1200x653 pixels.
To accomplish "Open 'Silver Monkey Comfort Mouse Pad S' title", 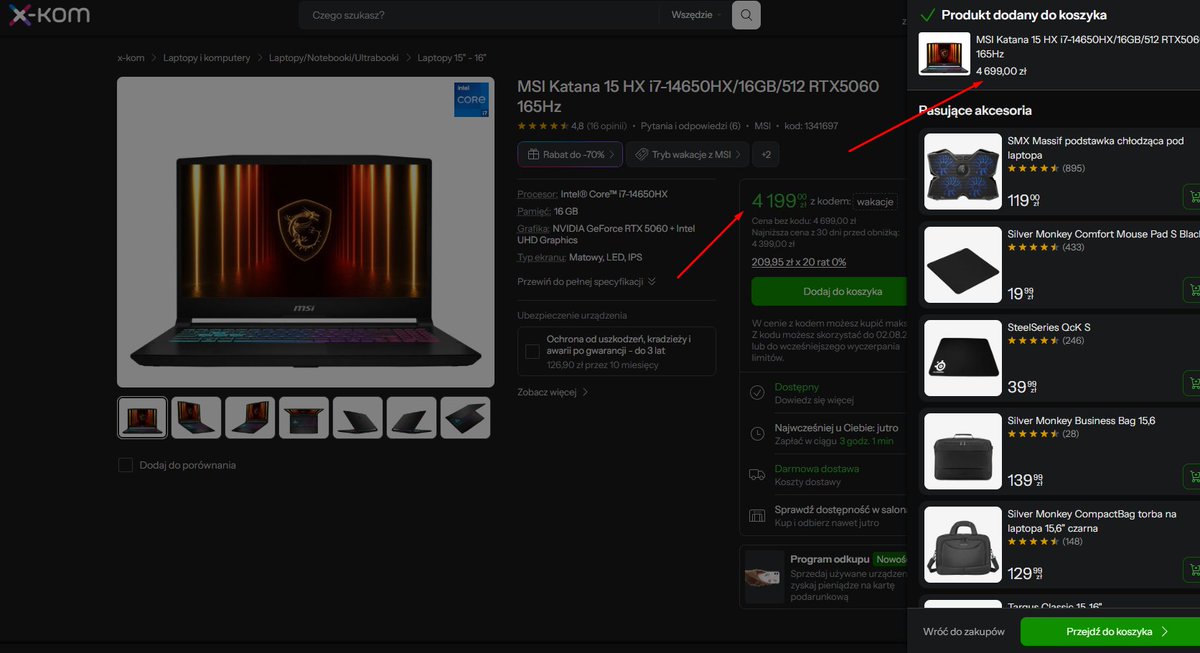I will [1103, 234].
